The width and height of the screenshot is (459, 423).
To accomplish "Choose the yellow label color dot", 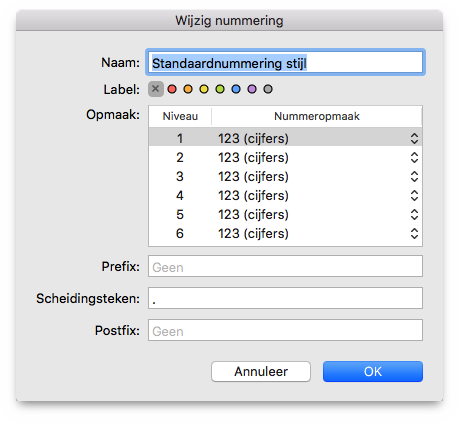I will [x=204, y=89].
